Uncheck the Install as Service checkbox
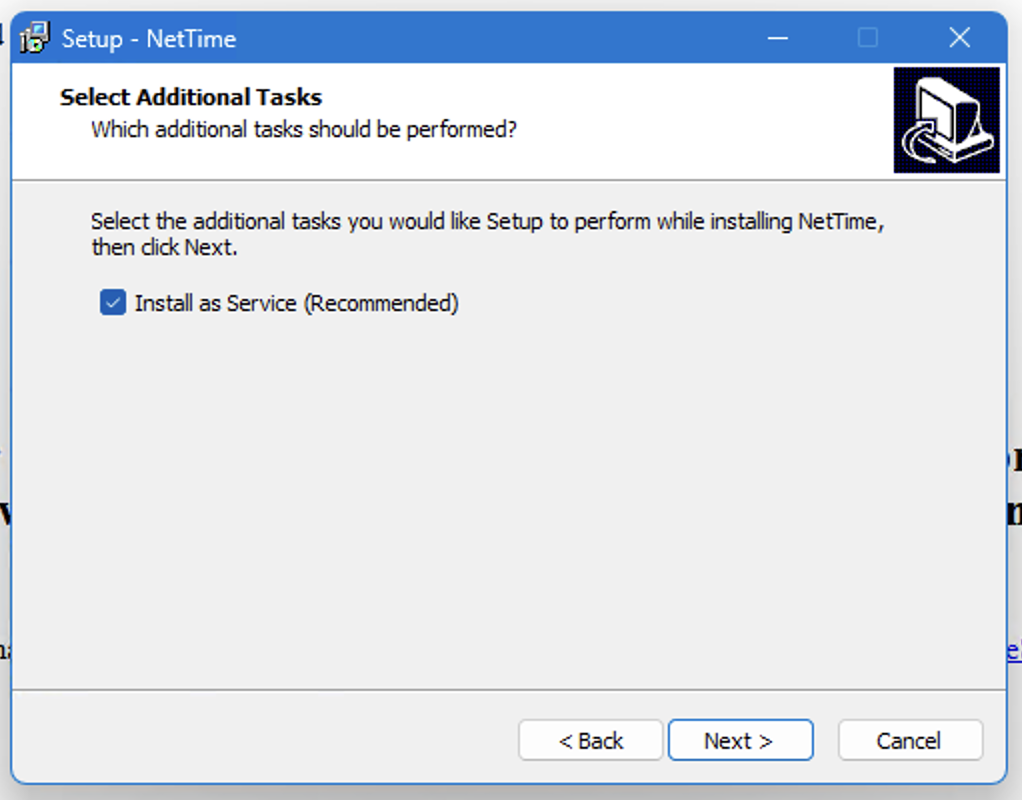The height and width of the screenshot is (800, 1022). pyautogui.click(x=113, y=303)
